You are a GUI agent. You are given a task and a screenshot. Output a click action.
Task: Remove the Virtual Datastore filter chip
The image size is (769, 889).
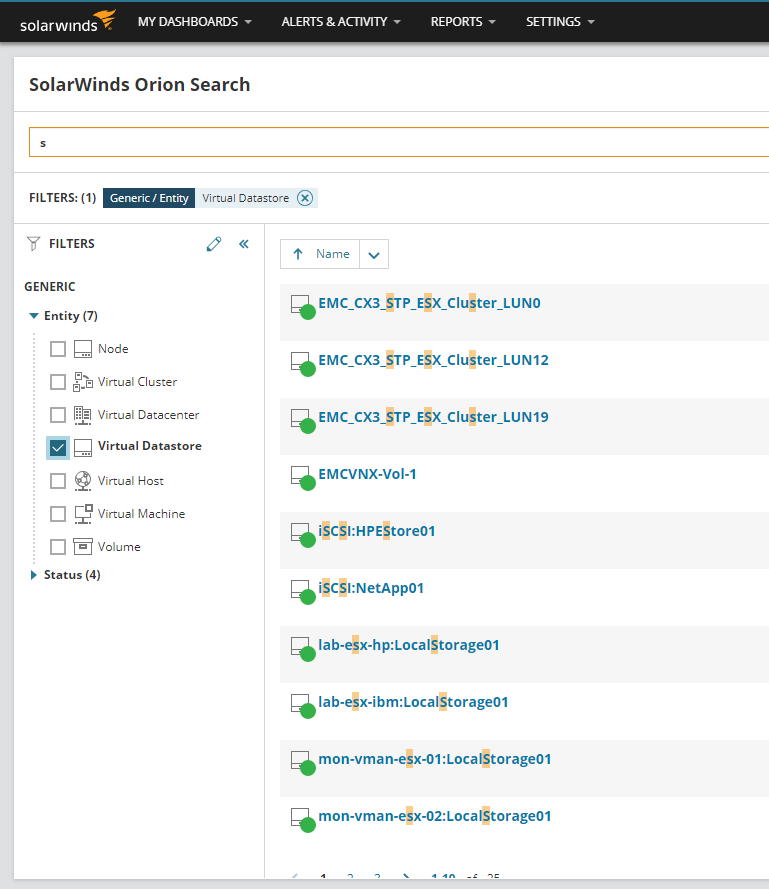tap(305, 198)
